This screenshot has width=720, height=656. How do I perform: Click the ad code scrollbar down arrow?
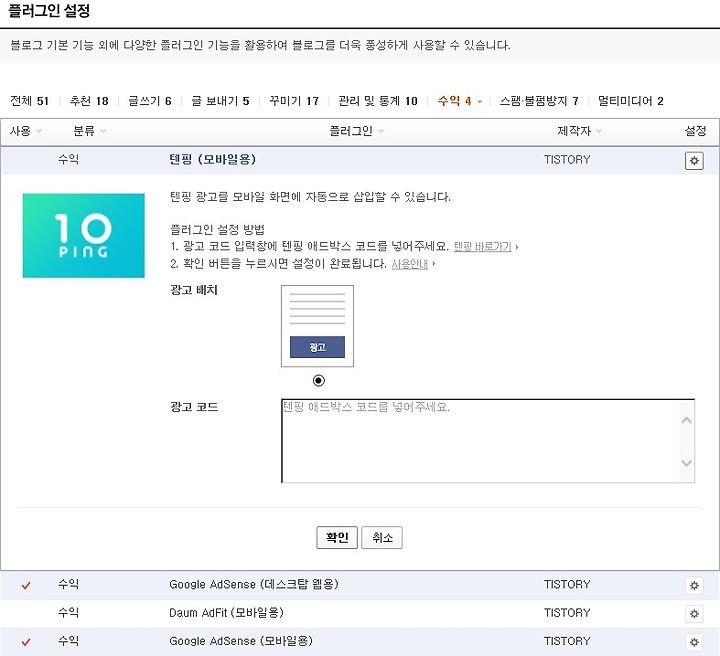point(686,463)
